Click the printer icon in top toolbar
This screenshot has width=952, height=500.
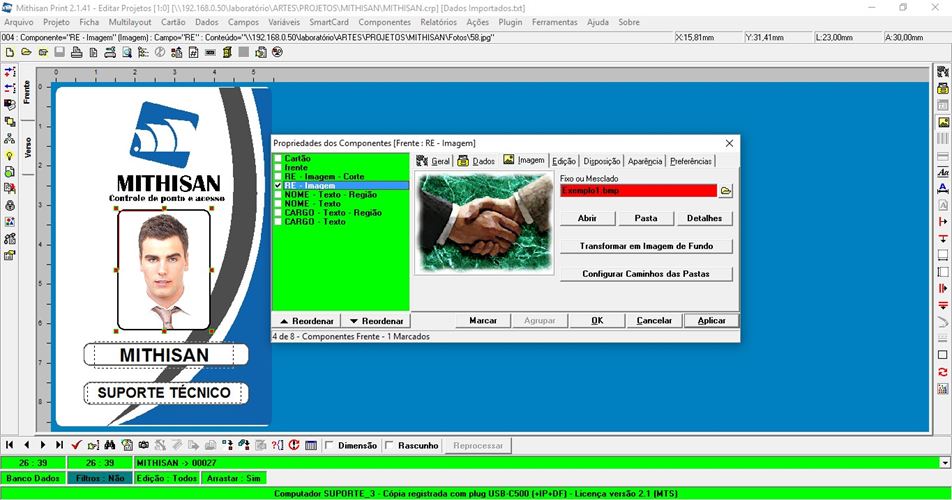[76, 53]
